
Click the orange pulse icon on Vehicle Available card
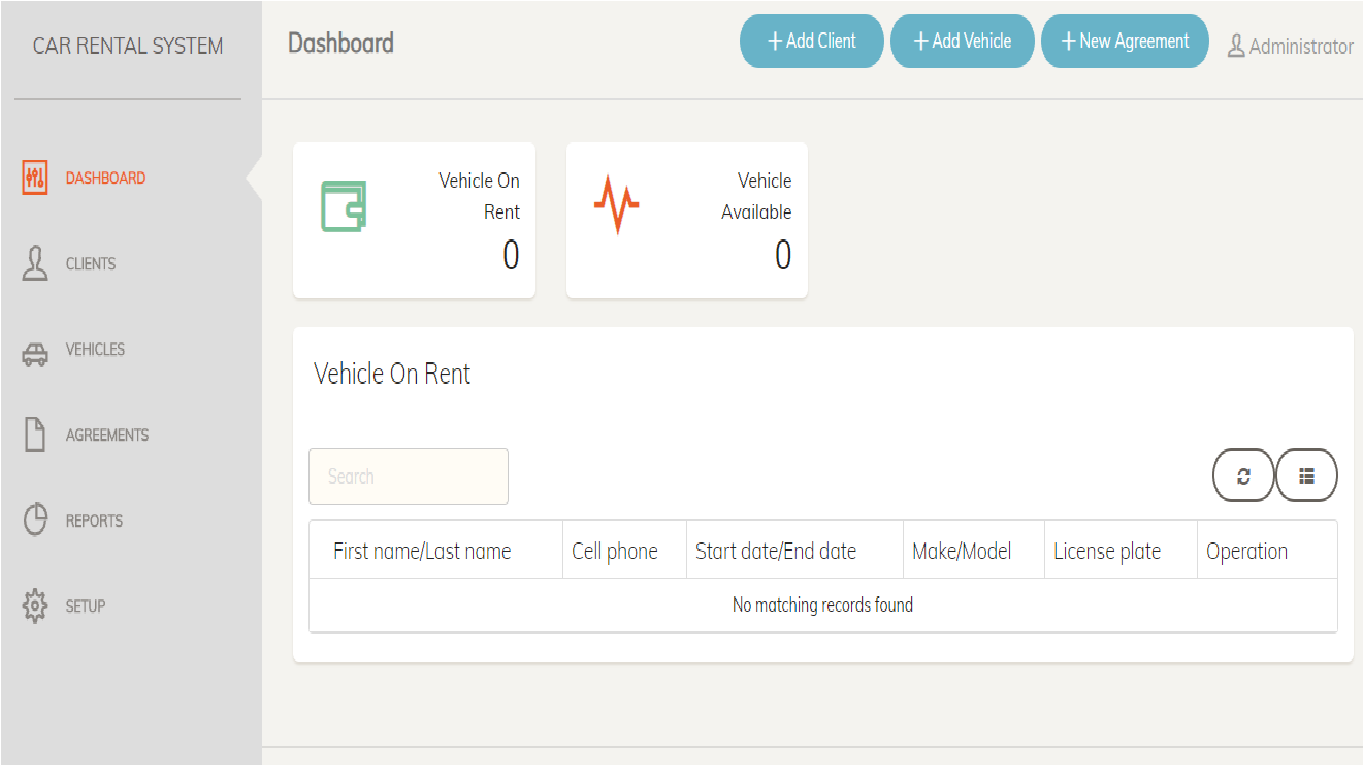tap(616, 205)
